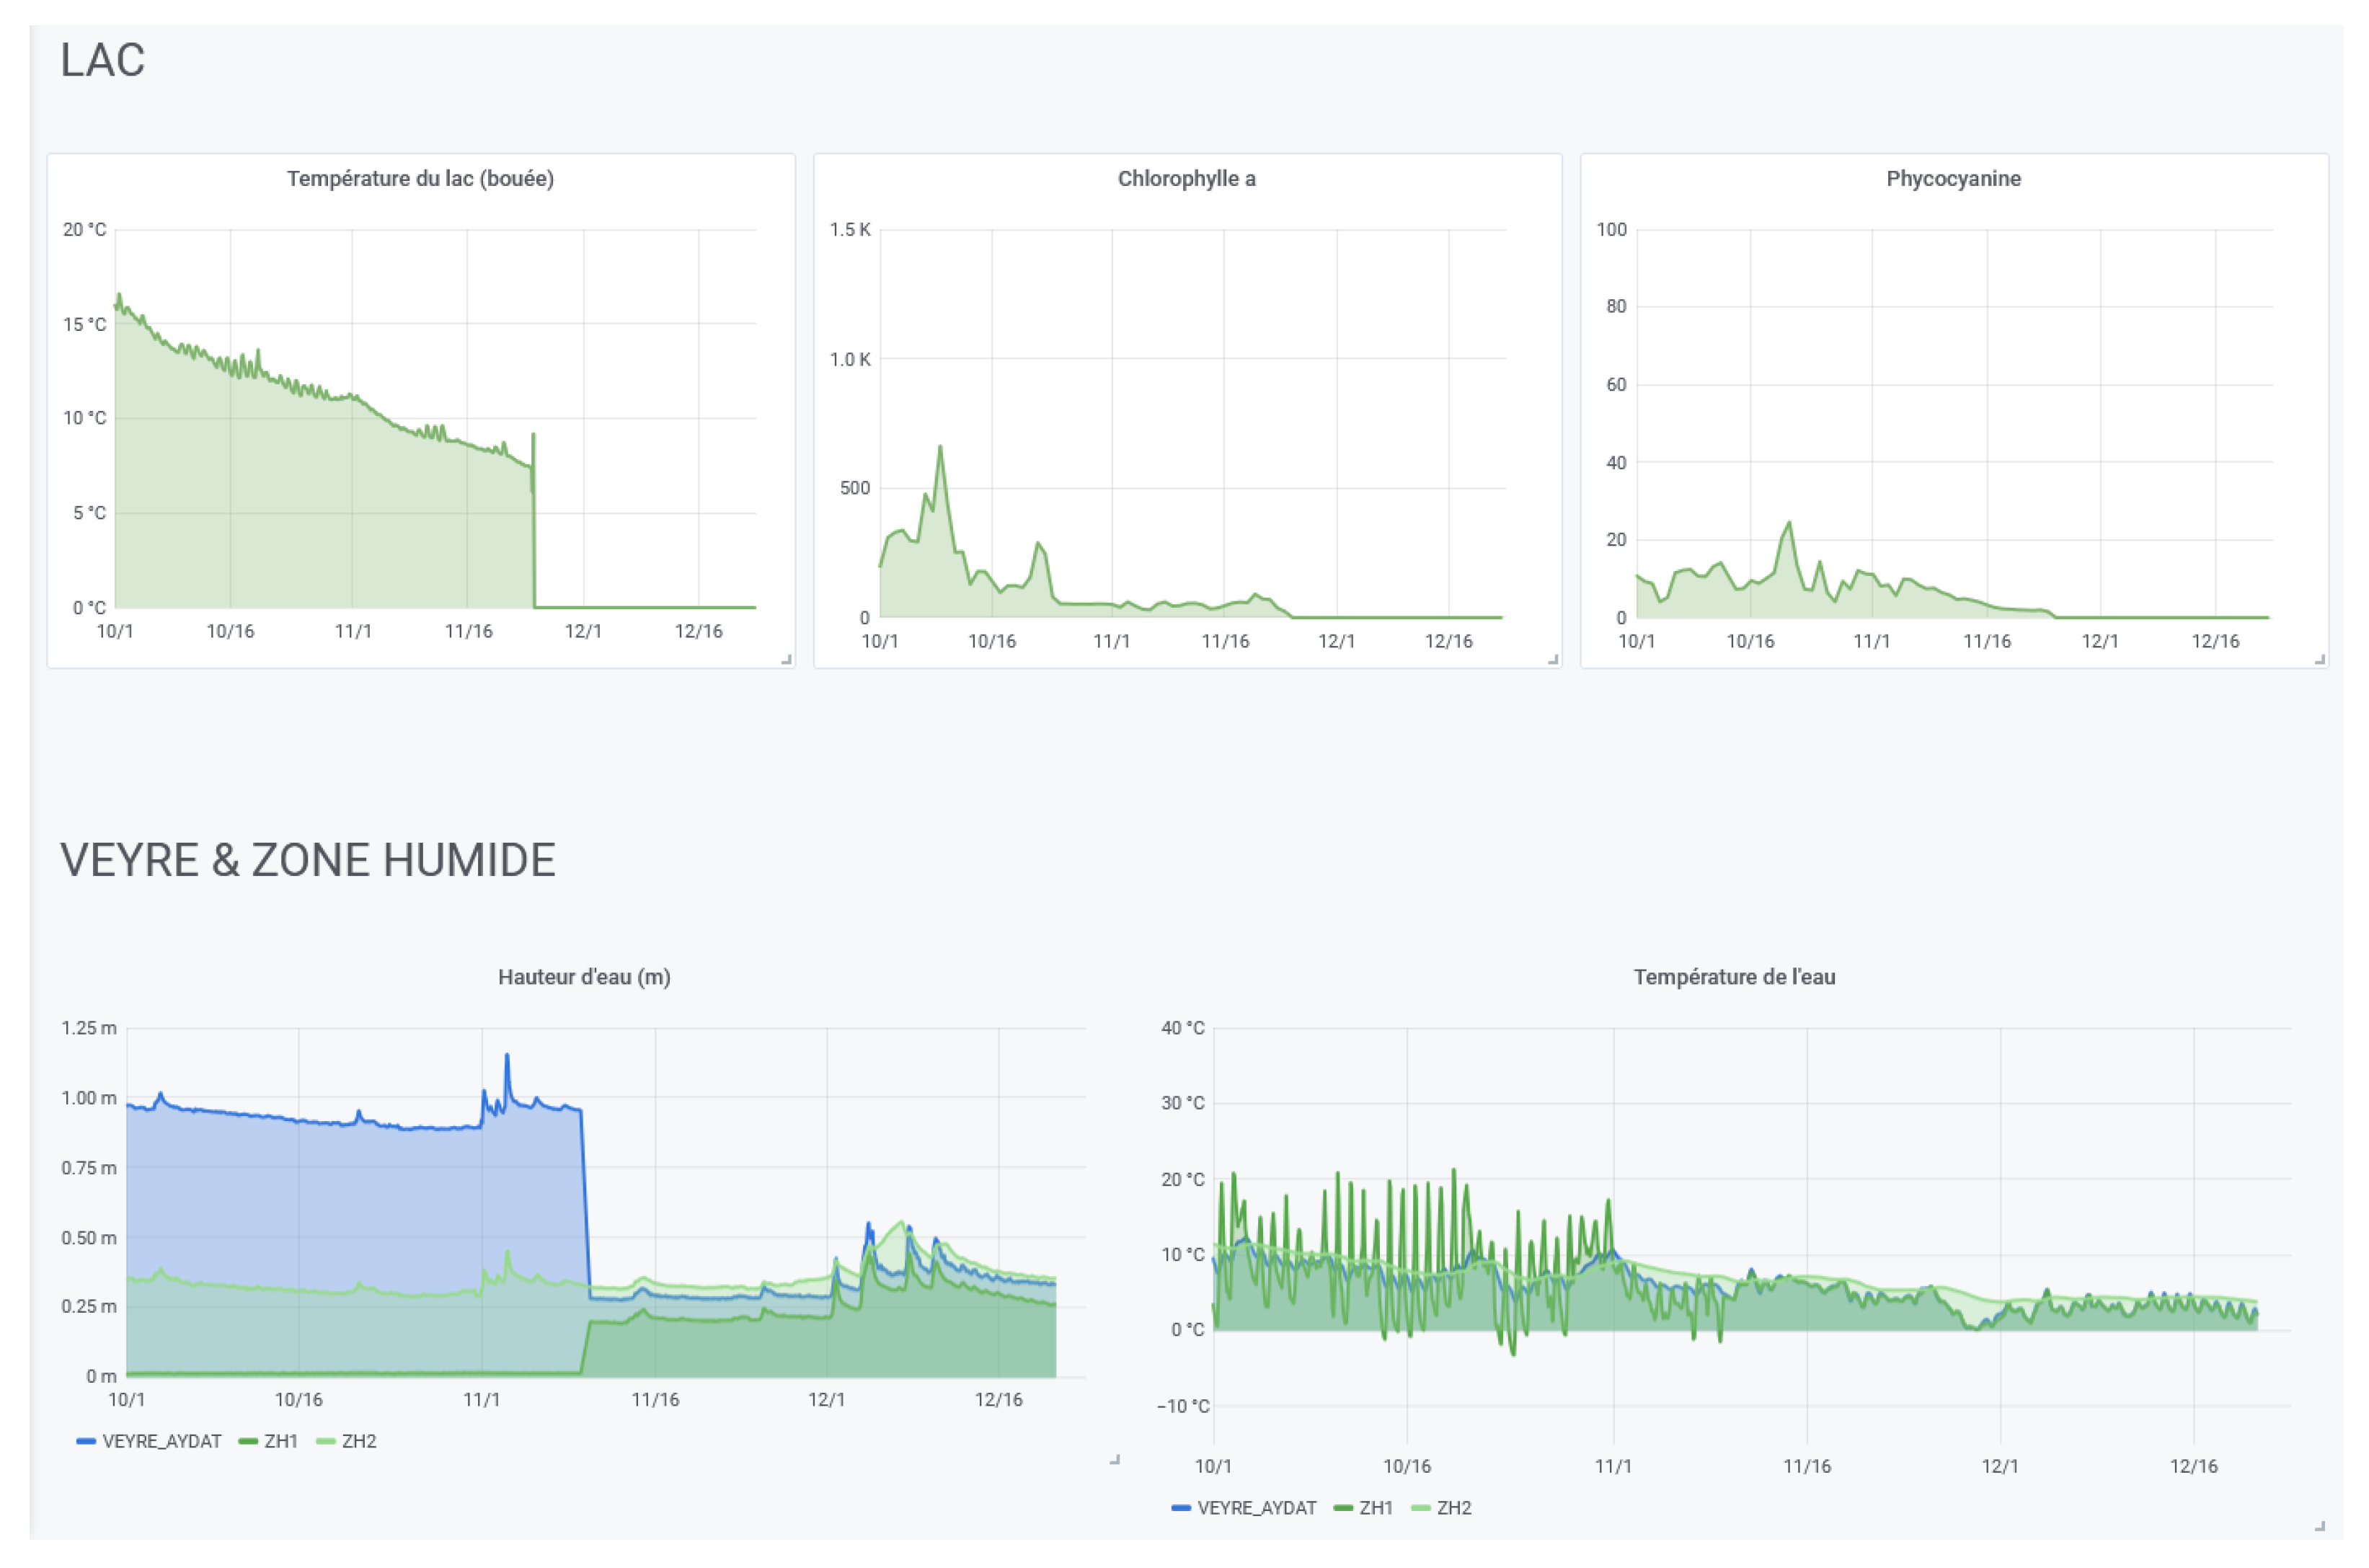2369x1568 pixels.
Task: Click the 15 °C axis label in Température du lac
Action: (85, 325)
